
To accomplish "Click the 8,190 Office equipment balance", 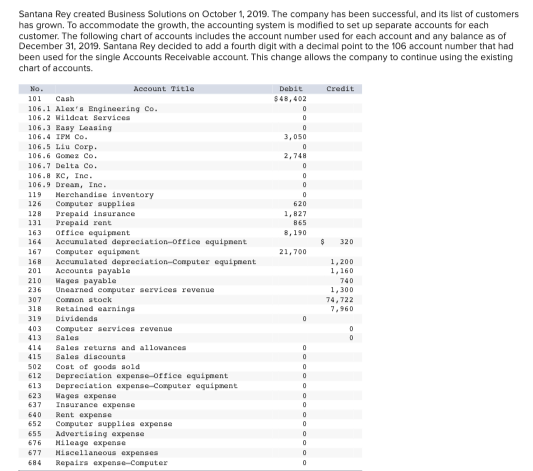I will (295, 233).
